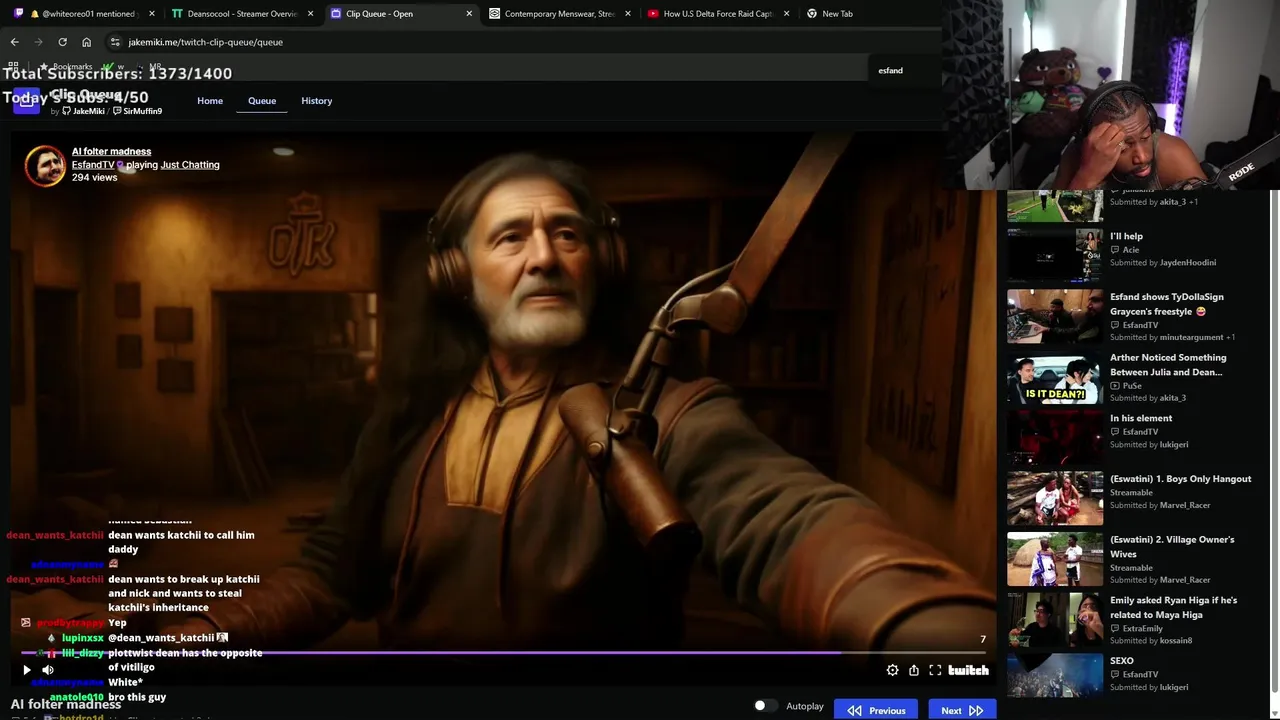
Task: Click the Twitch logo in player
Action: pyautogui.click(x=968, y=670)
